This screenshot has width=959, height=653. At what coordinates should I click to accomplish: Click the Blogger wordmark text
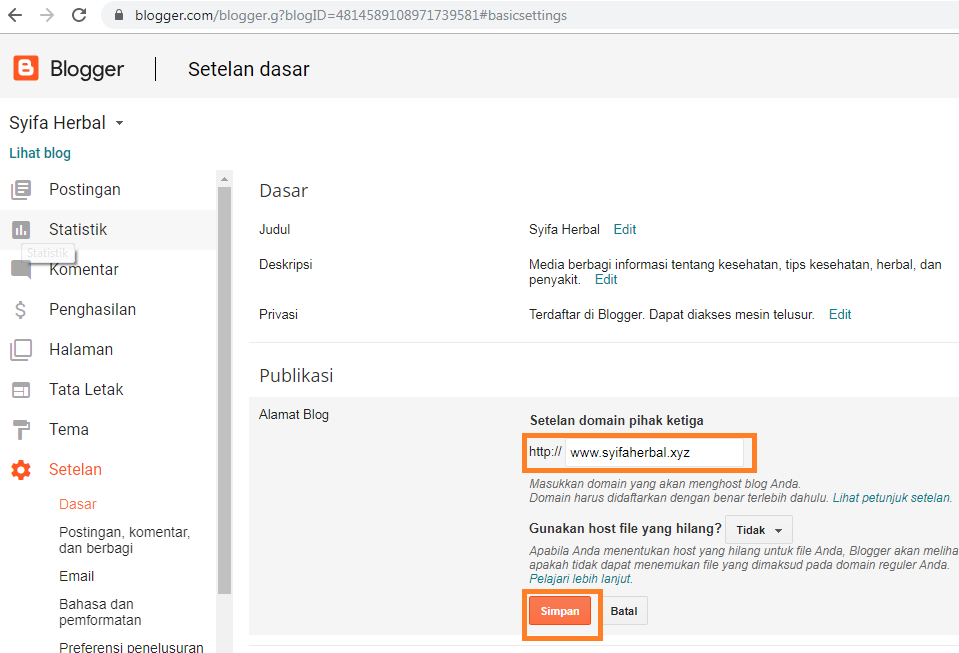point(87,69)
